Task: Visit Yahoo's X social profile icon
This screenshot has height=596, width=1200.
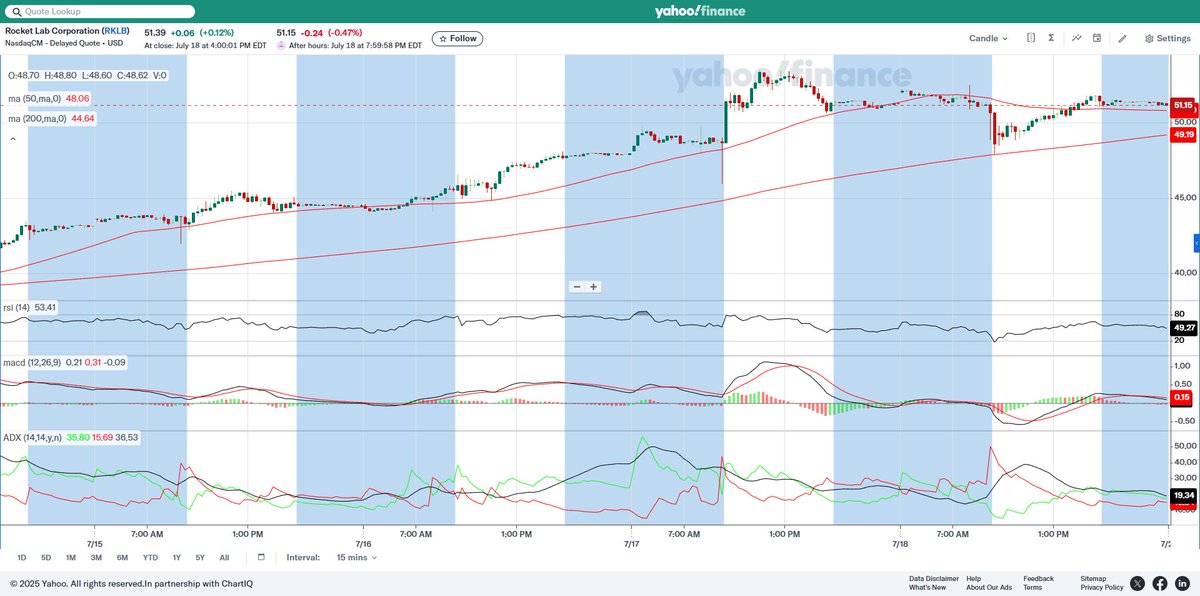Action: 1138,583
